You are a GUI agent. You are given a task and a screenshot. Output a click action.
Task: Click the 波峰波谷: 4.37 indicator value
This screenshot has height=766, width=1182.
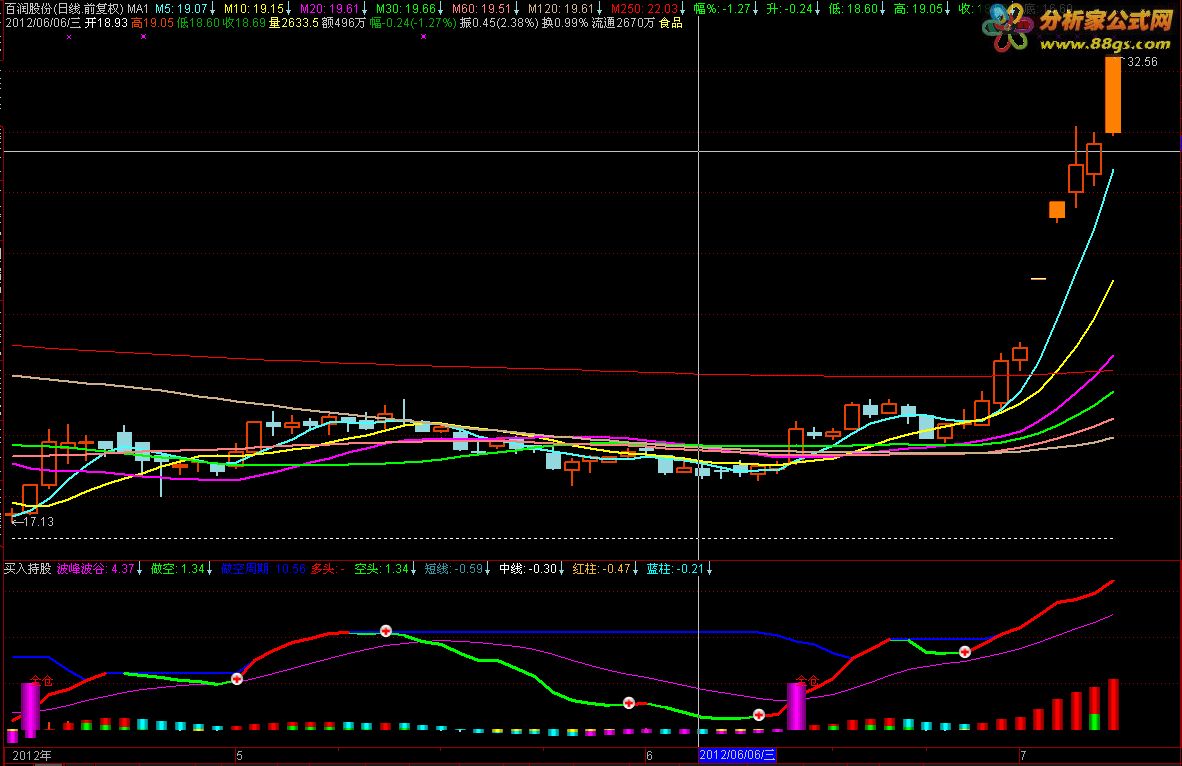tap(95, 568)
